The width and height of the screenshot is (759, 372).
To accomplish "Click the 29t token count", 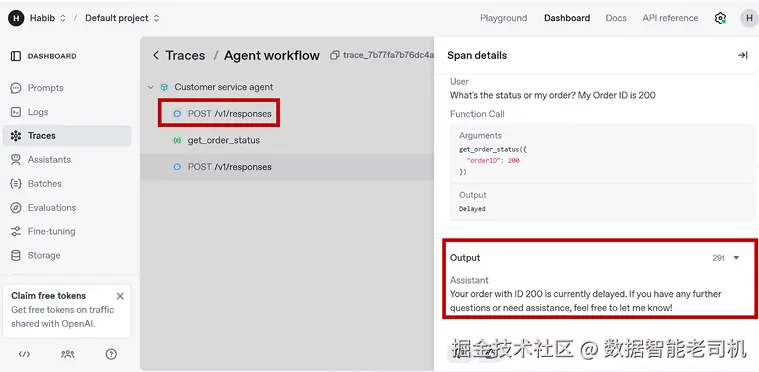I will click(718, 258).
